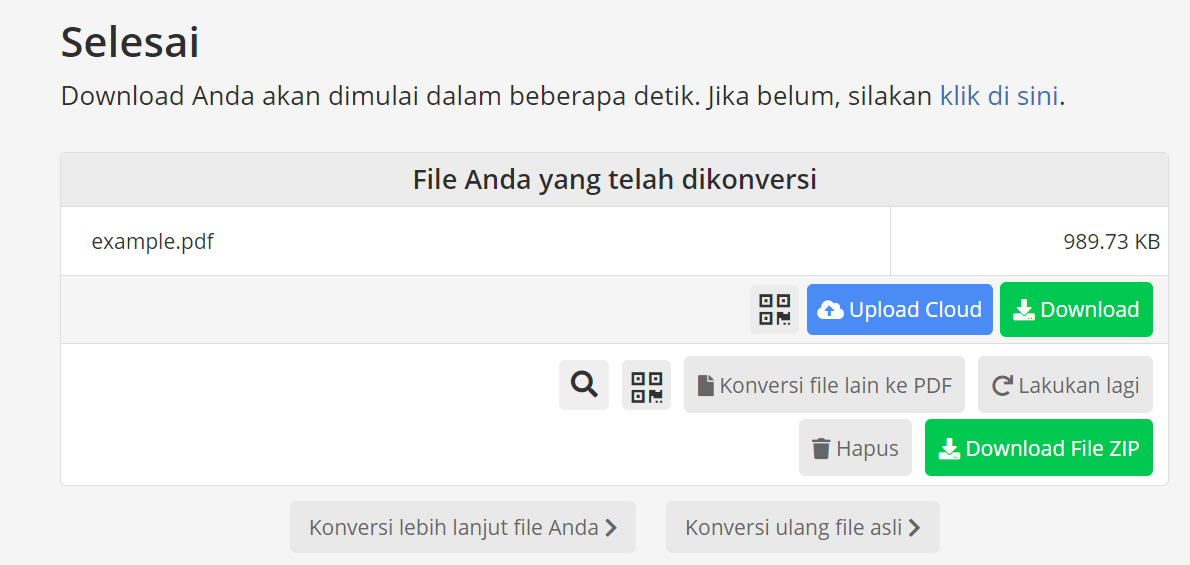The image size is (1190, 565).
Task: Click the QR code icon beside Upload Cloud
Action: 774,310
